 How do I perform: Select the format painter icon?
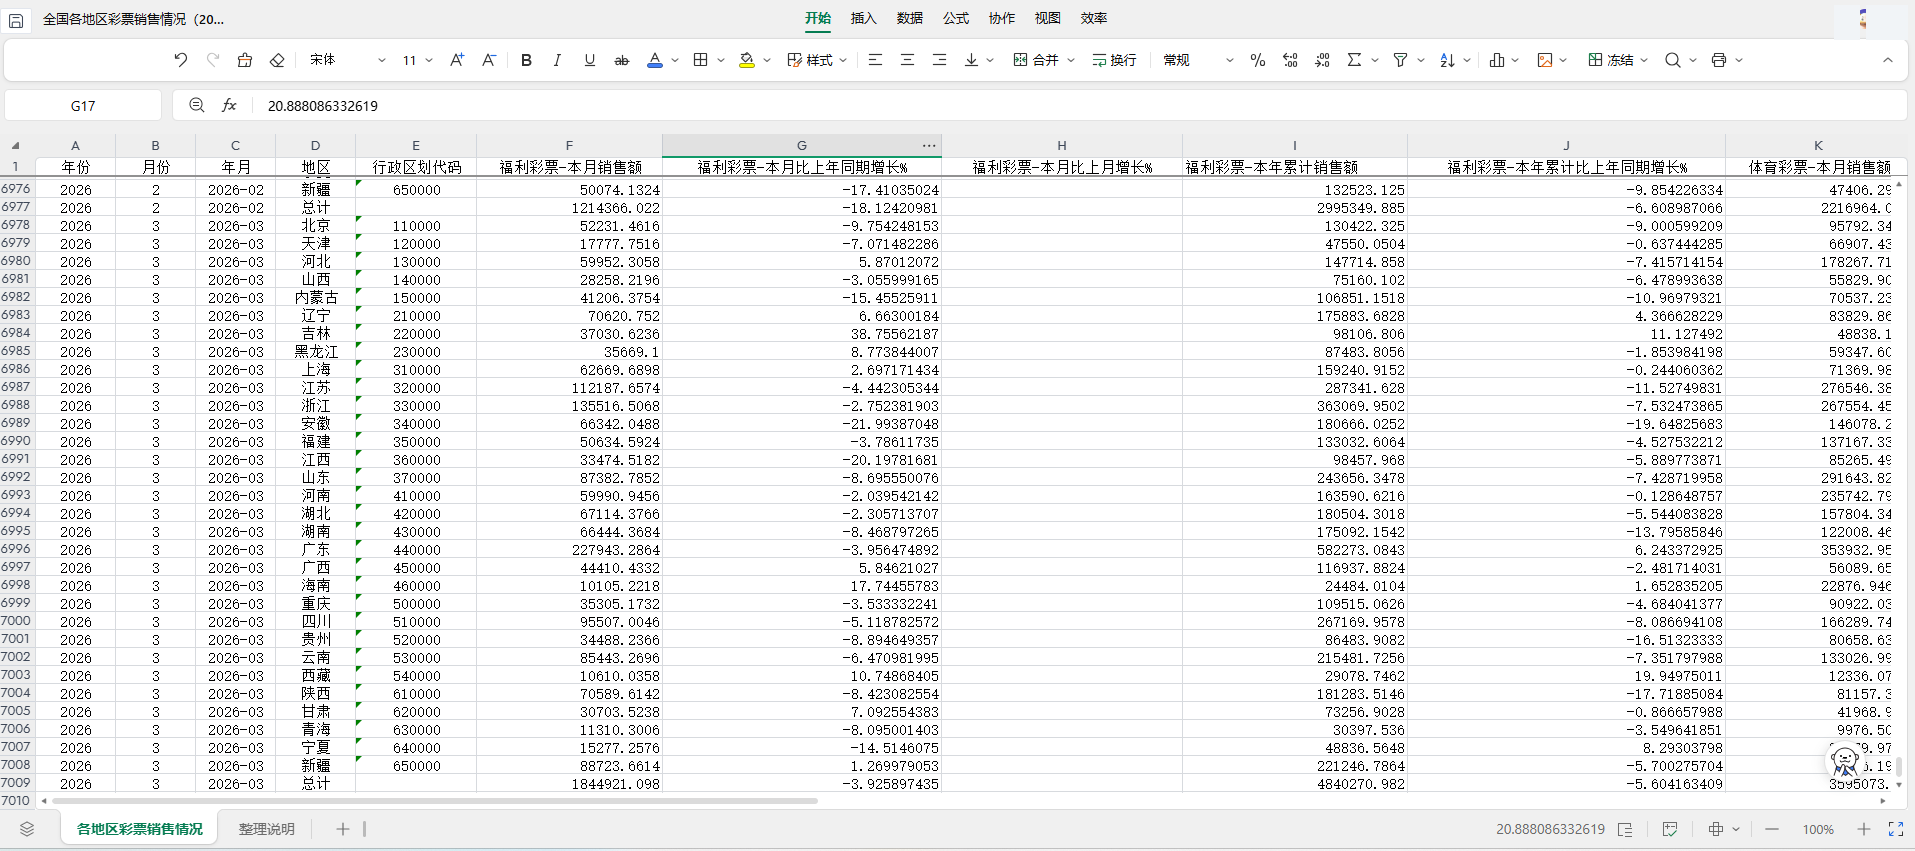click(x=245, y=60)
